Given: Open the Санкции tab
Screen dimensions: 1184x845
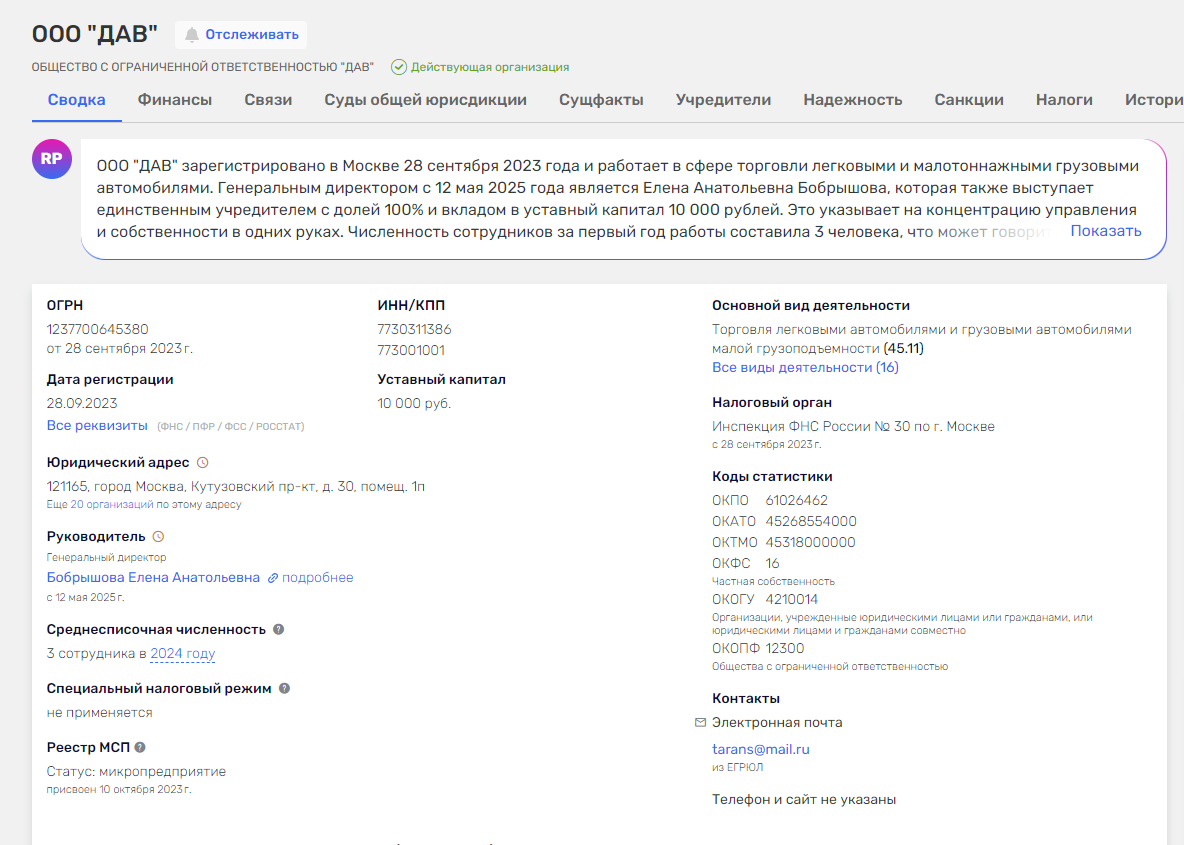Looking at the screenshot, I should 969,100.
